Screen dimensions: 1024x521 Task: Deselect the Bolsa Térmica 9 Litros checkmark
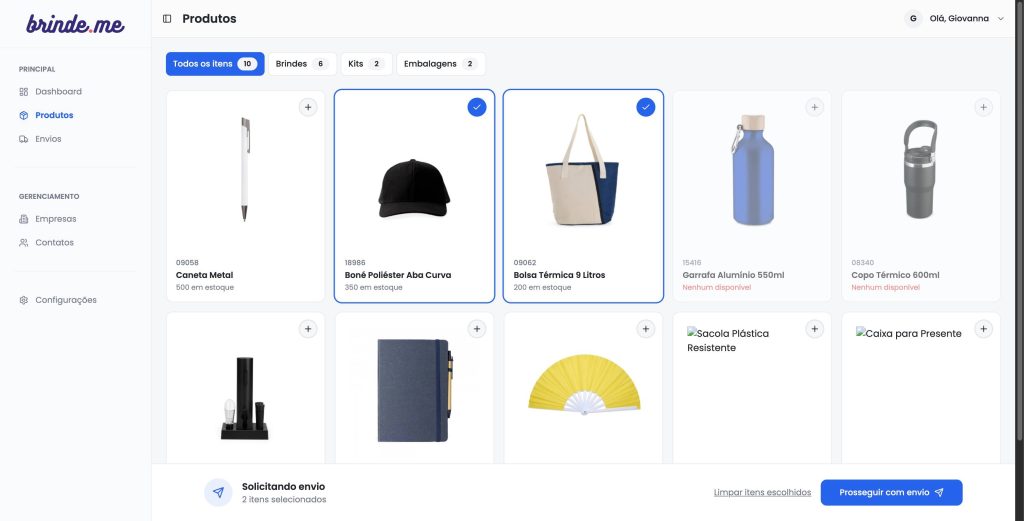[x=645, y=107]
